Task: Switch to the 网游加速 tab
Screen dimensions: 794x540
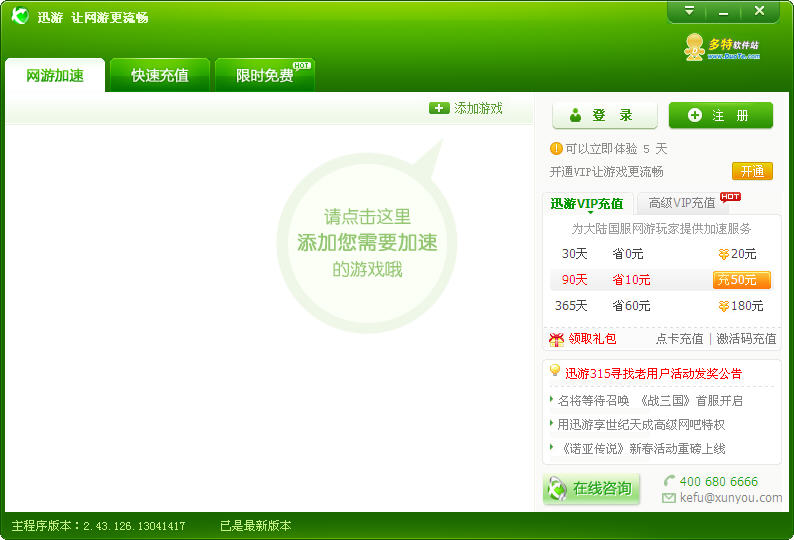Action: tap(55, 75)
